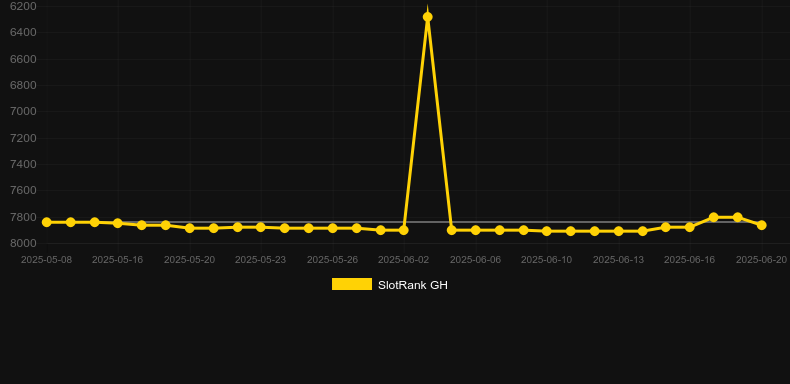790x384 pixels.
Task: Click the first raised point after 2025-06-16
Action: (713, 217)
